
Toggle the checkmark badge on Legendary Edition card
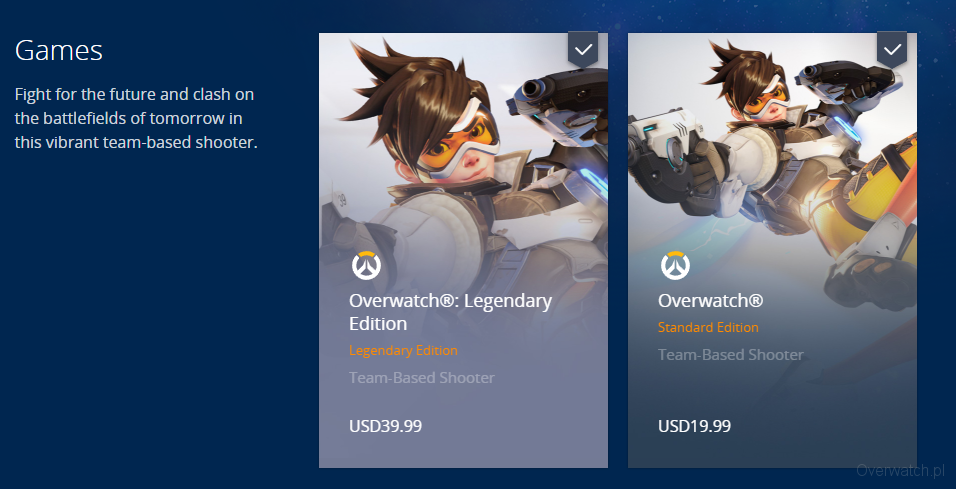[583, 49]
